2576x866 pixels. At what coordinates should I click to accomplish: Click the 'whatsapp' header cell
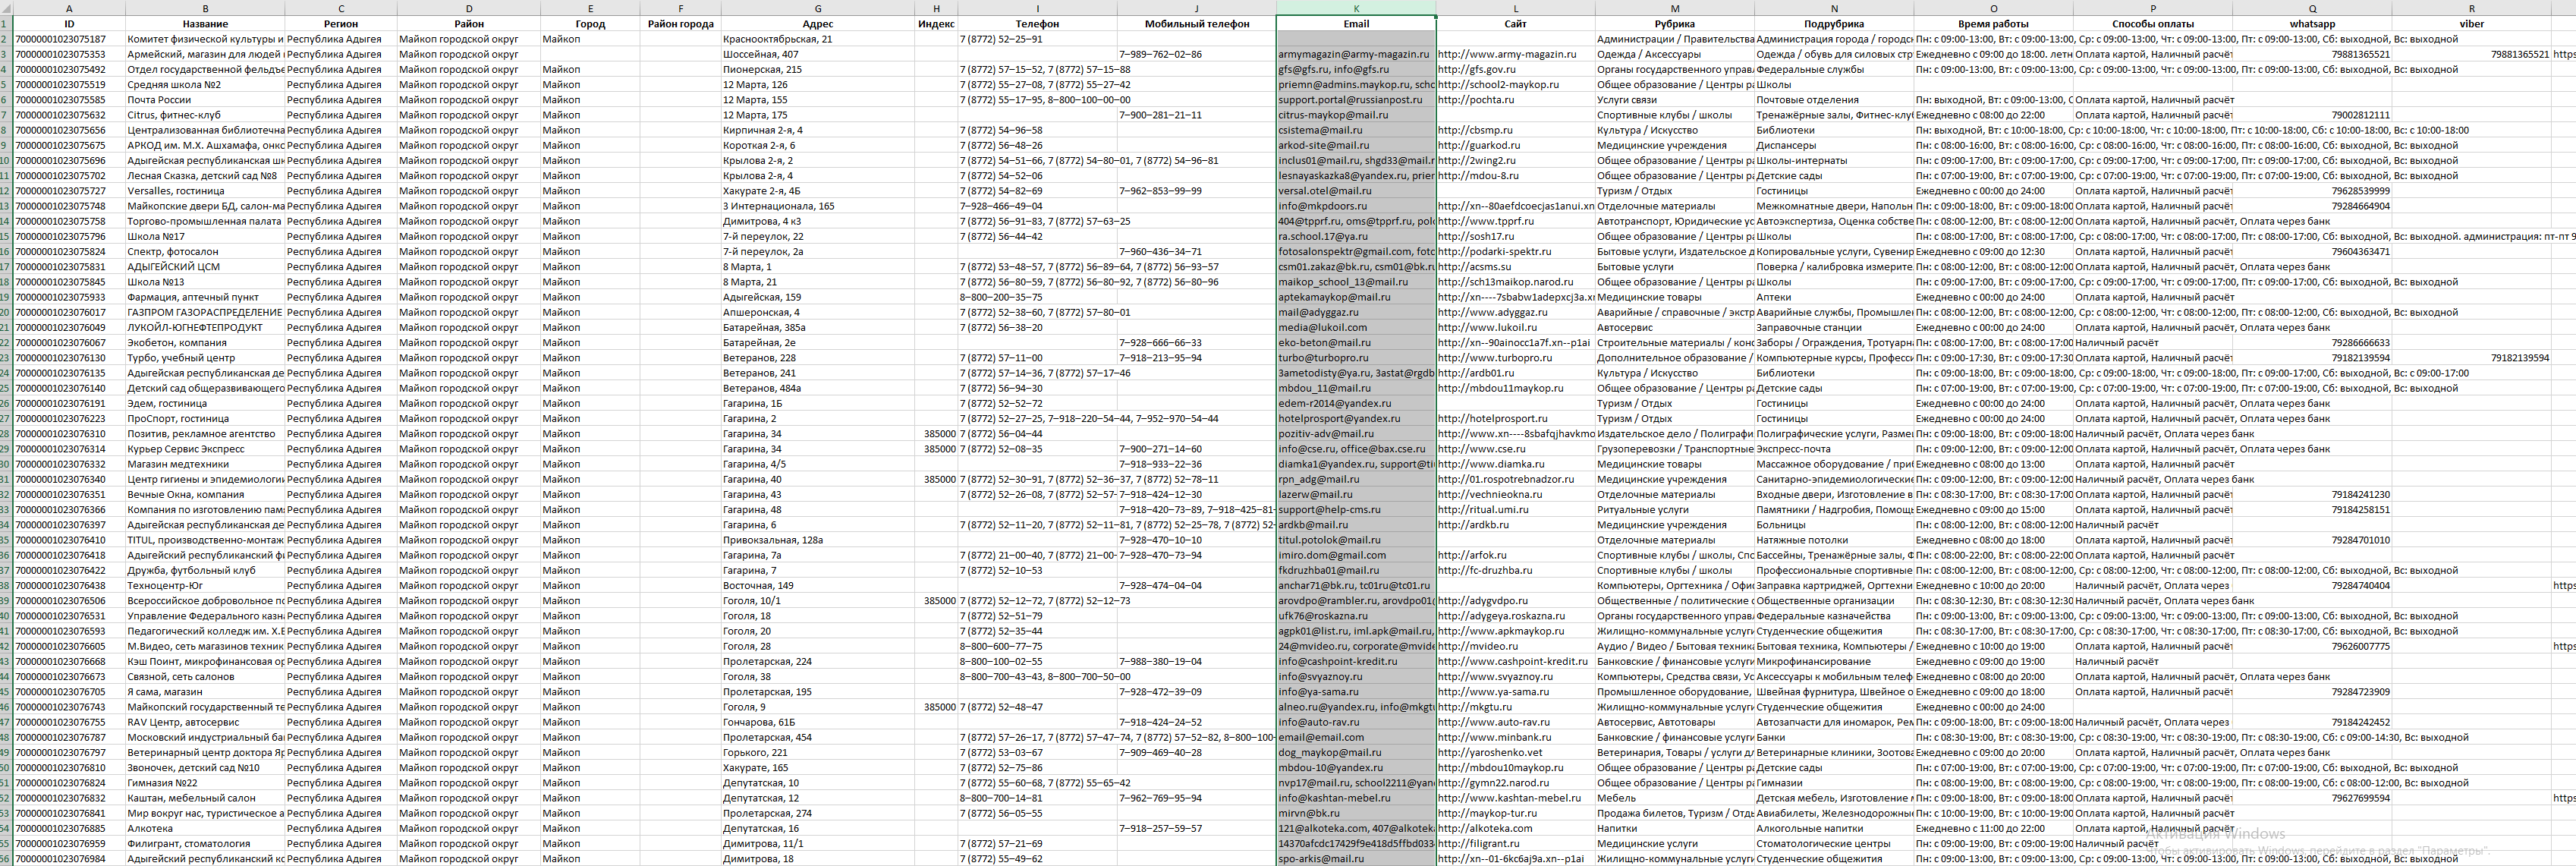tap(2312, 24)
